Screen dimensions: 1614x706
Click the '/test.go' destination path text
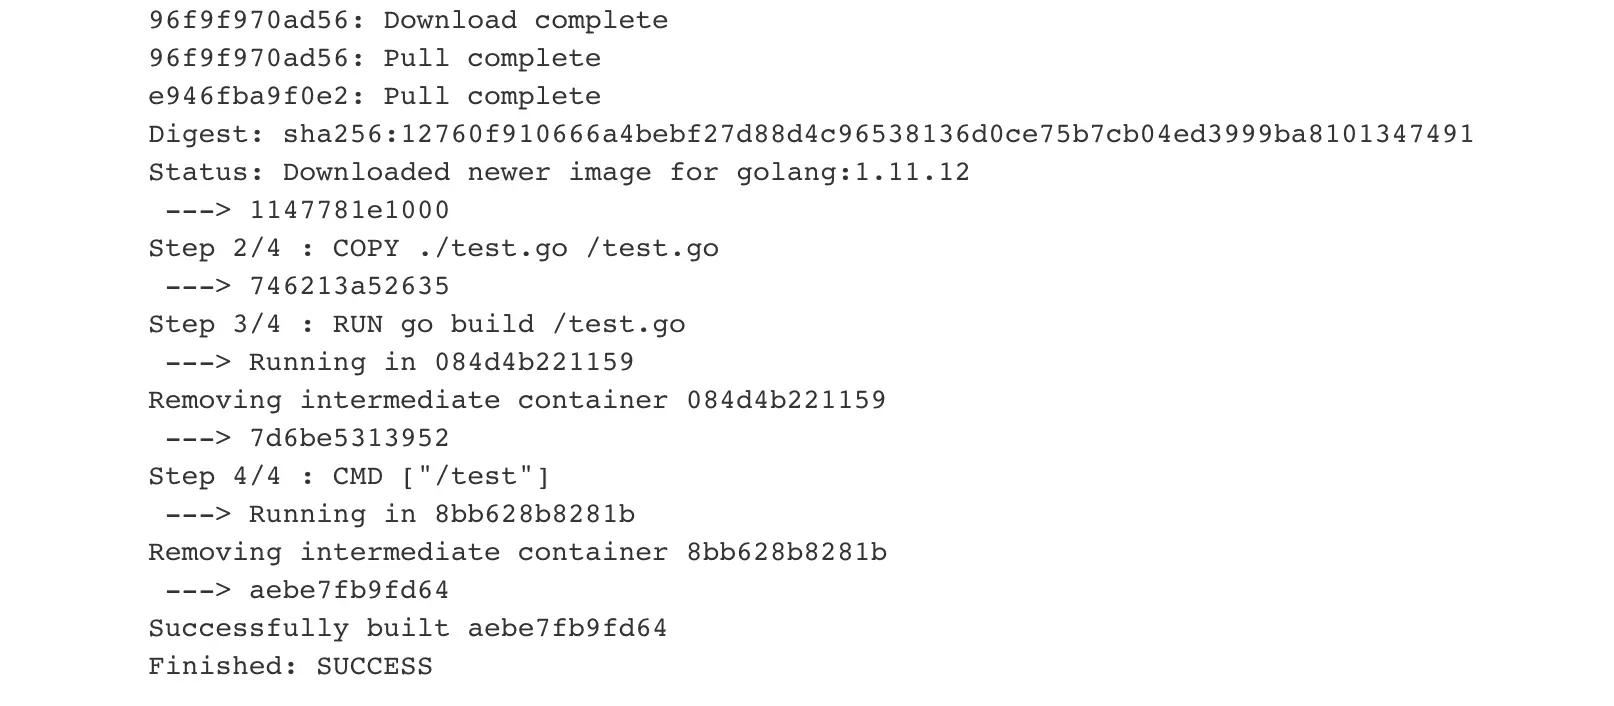[652, 248]
